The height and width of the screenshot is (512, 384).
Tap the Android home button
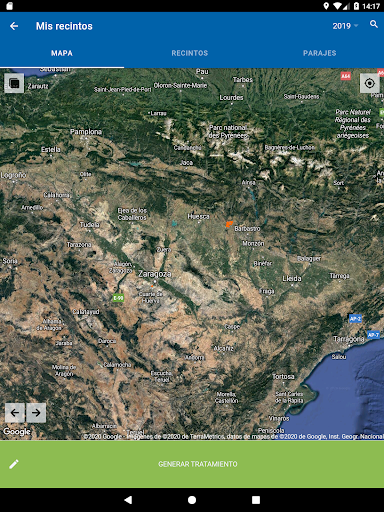pos(192,500)
